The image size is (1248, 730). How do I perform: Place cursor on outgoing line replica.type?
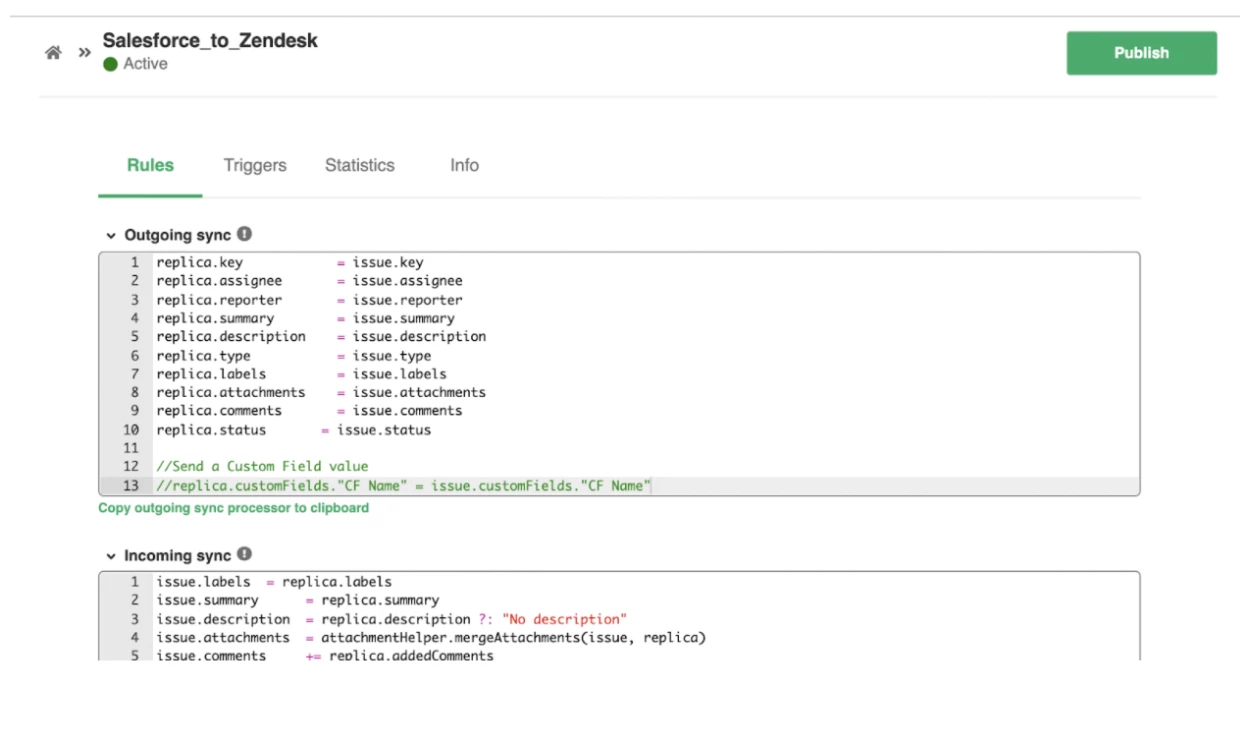coord(294,356)
